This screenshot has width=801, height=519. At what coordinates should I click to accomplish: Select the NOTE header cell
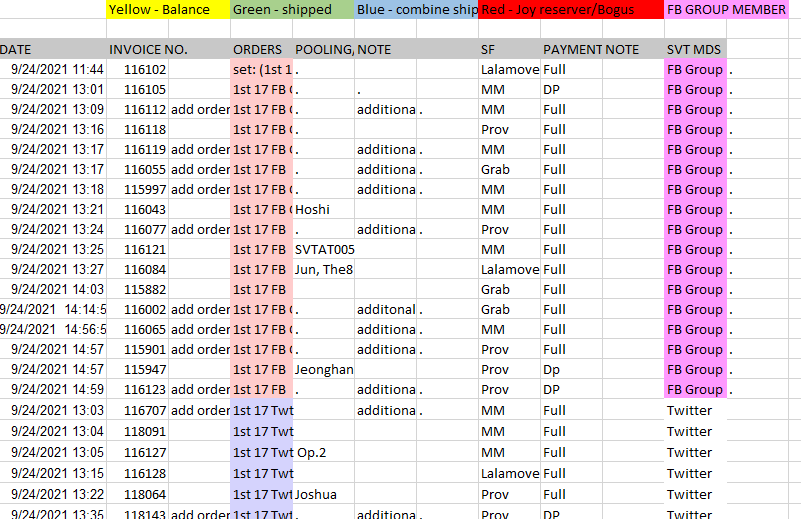click(x=386, y=50)
